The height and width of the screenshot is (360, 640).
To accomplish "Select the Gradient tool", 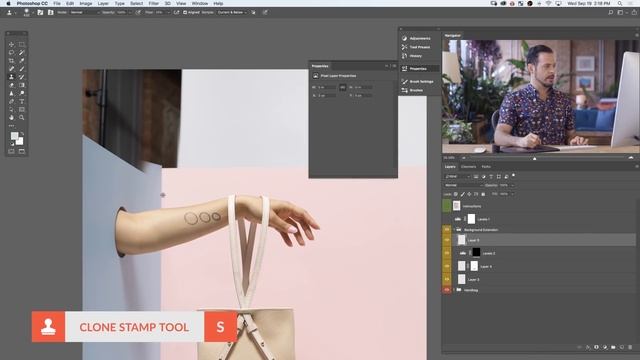I will (x=22, y=85).
